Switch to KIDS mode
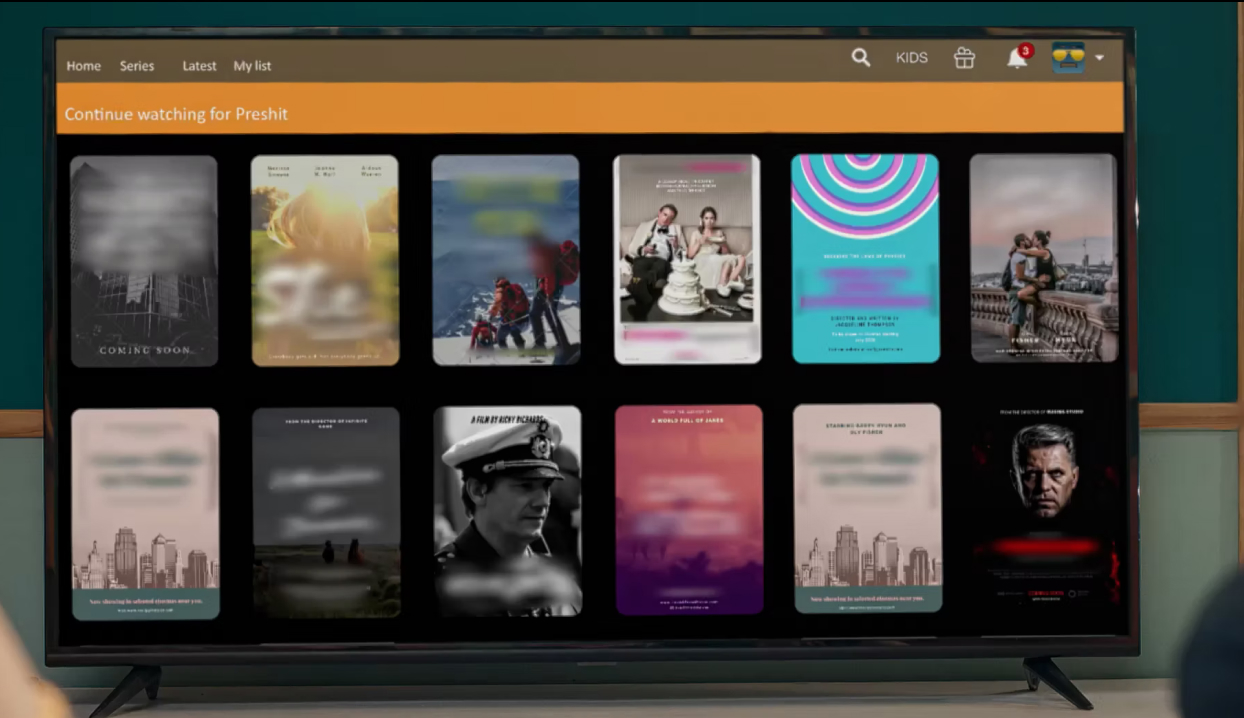This screenshot has height=718, width=1244. click(911, 58)
